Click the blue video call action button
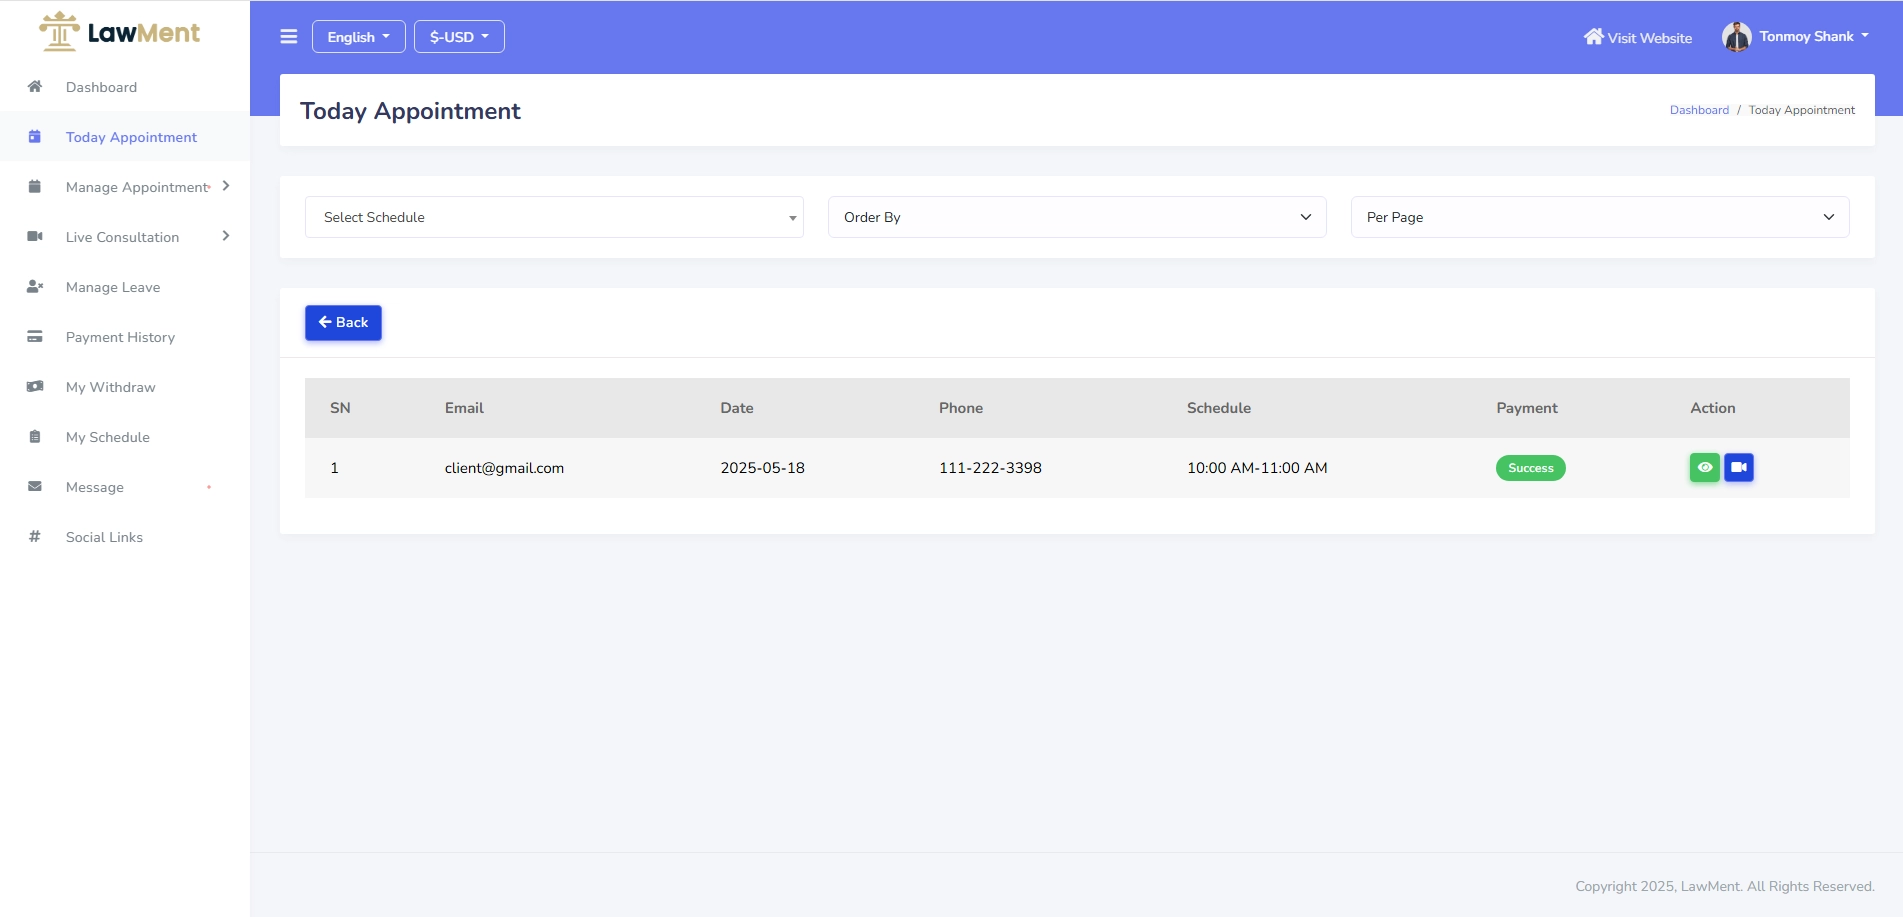Viewport: 1903px width, 917px height. click(x=1739, y=467)
